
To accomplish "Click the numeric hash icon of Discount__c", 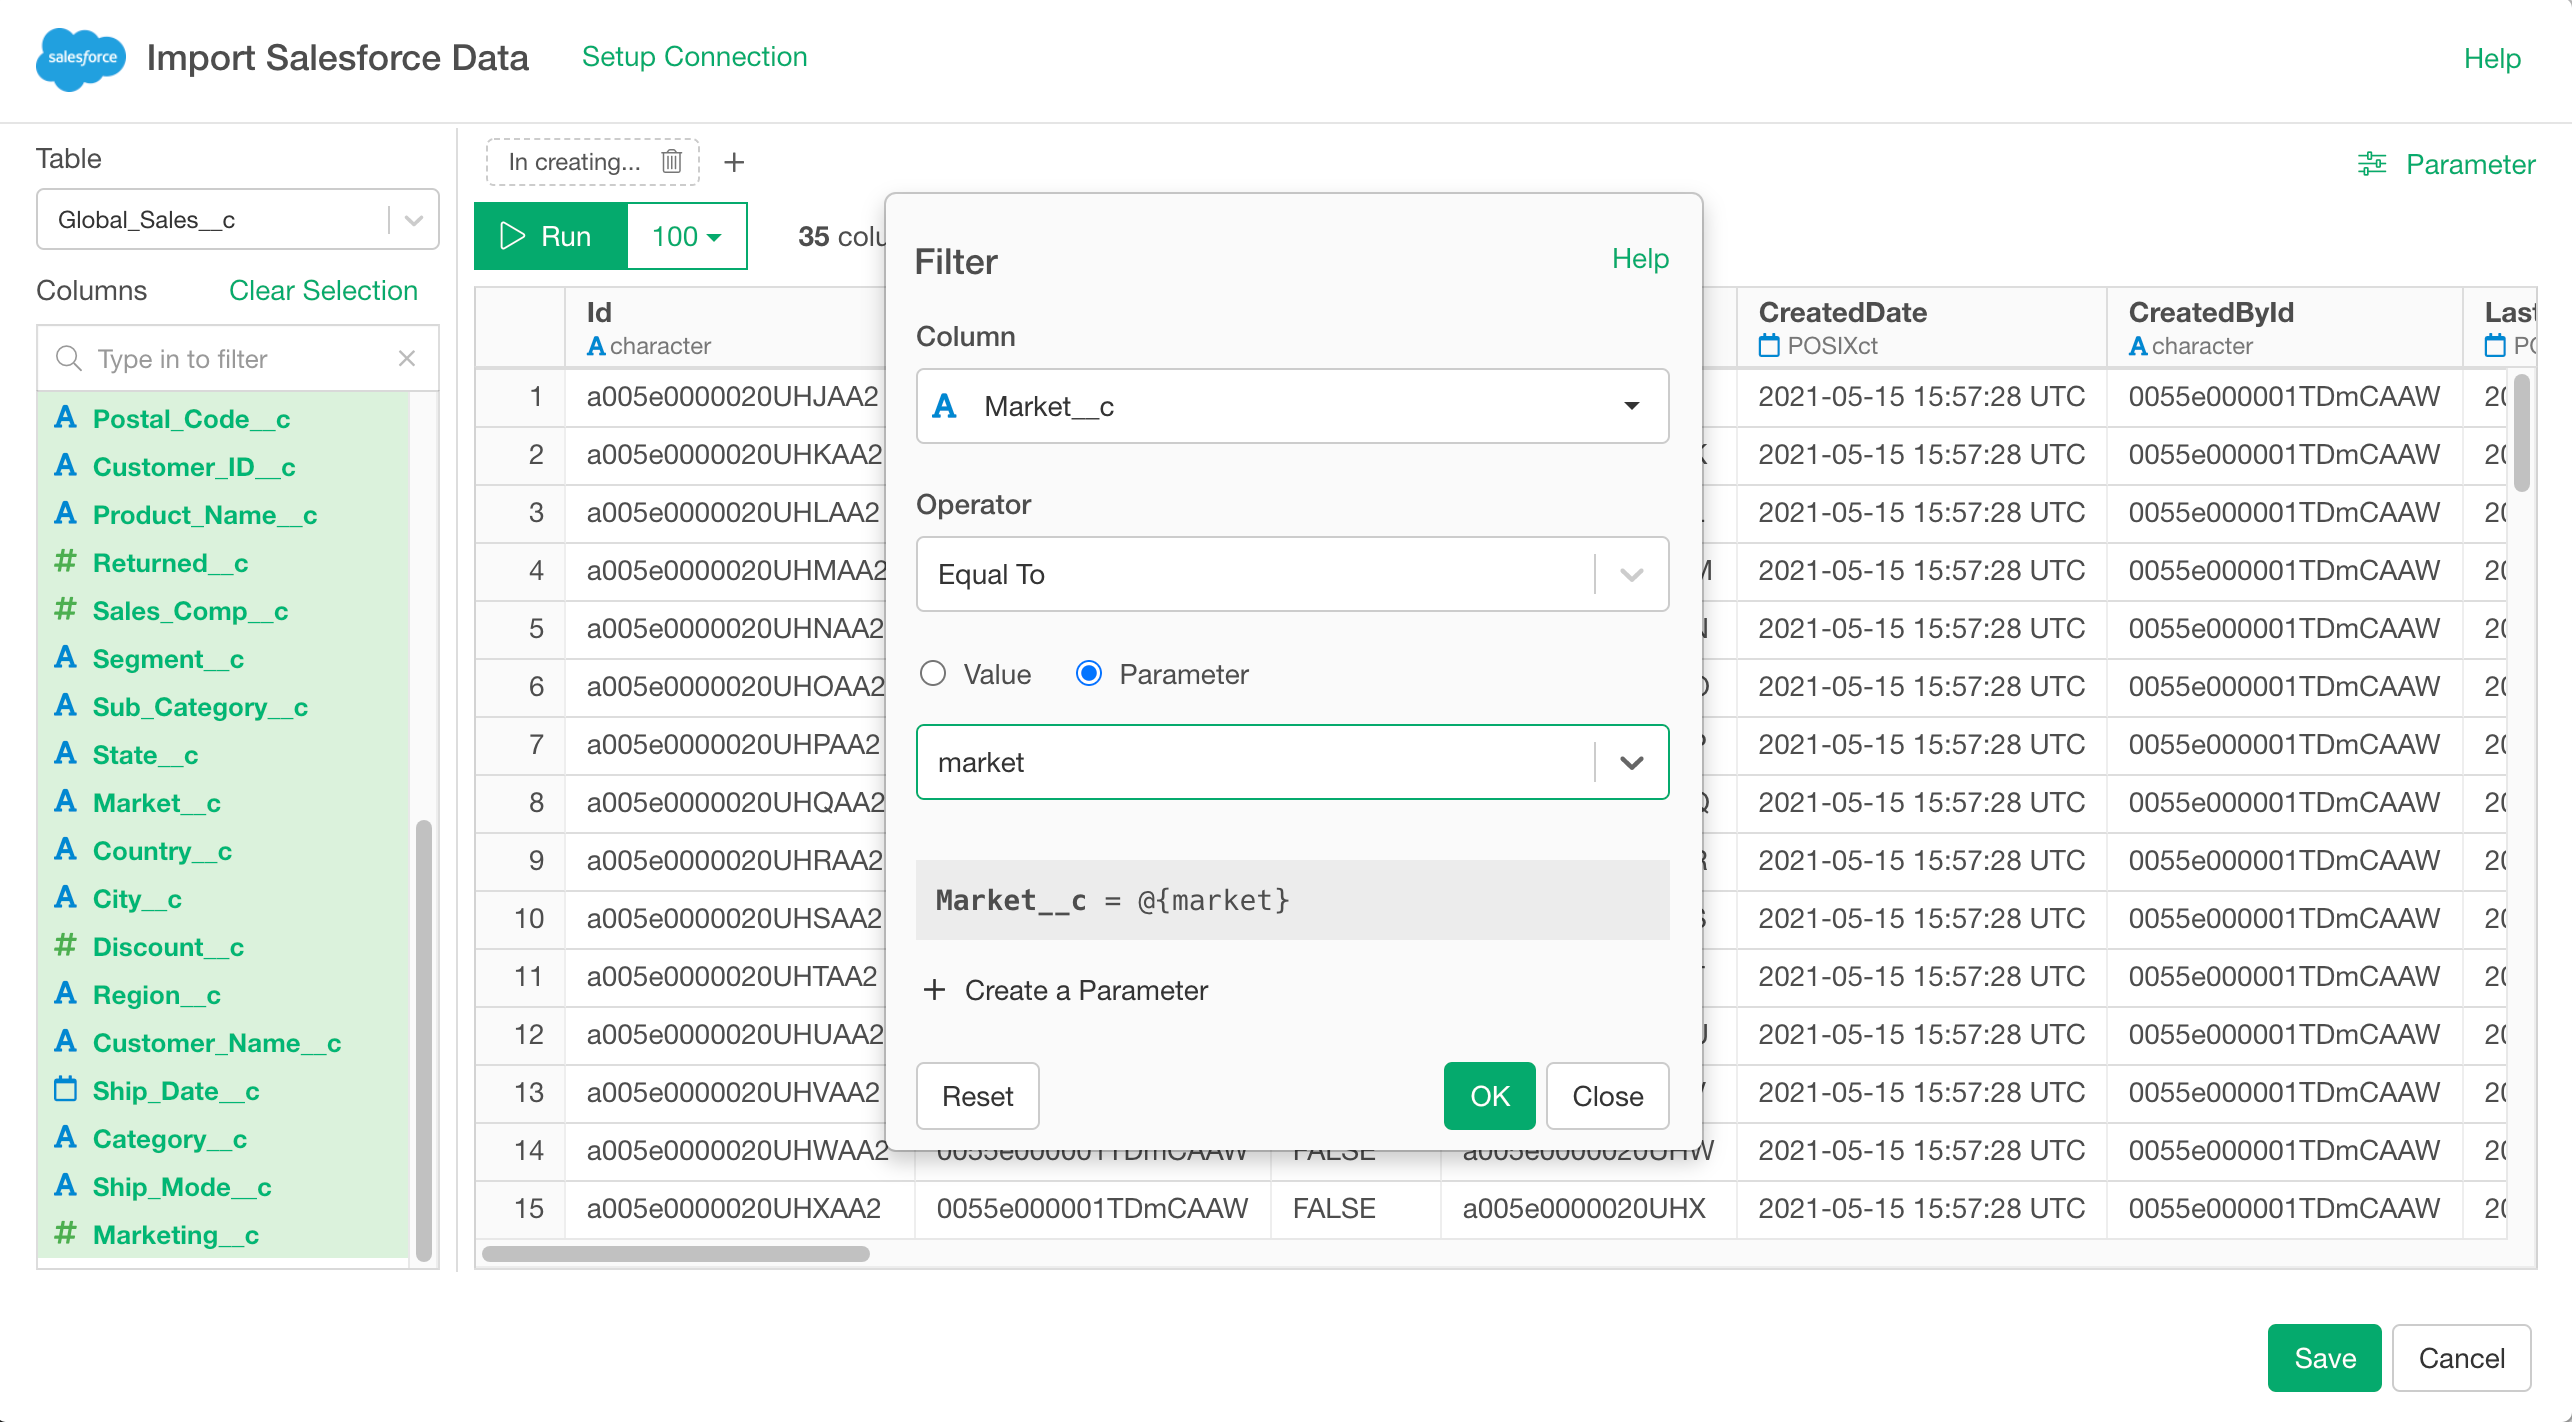I will point(66,946).
